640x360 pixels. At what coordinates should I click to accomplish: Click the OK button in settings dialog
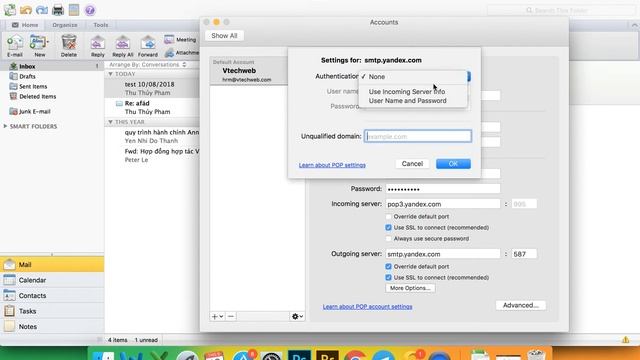(x=453, y=164)
